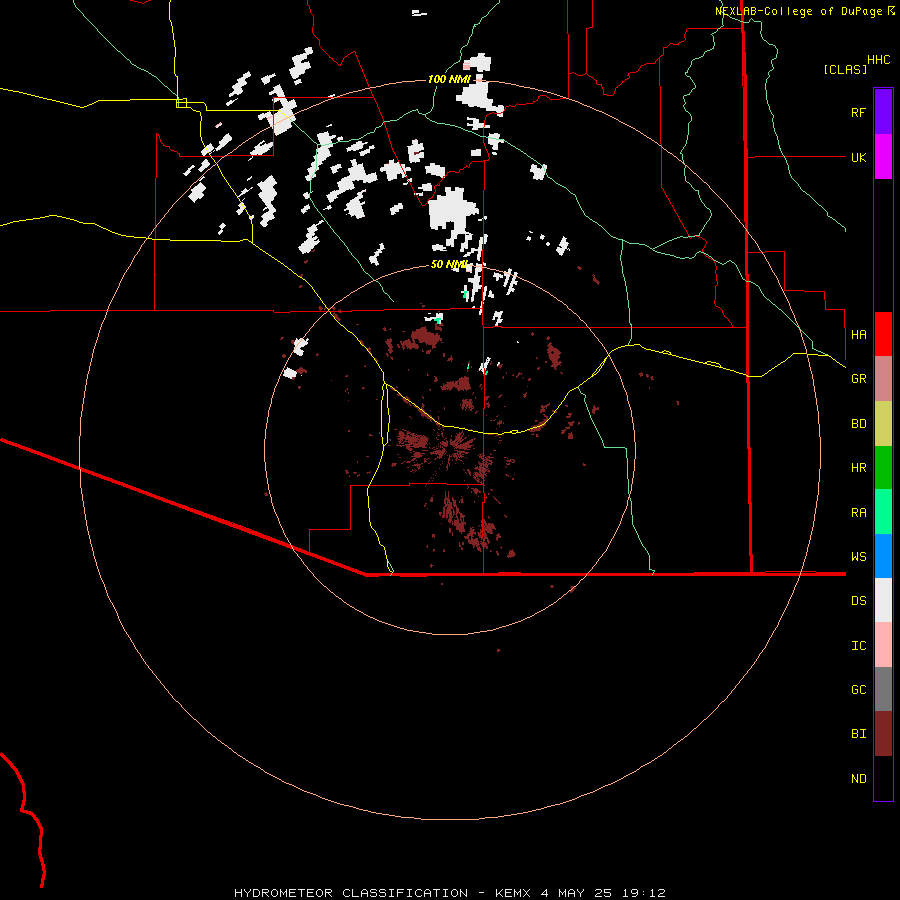Viewport: 900px width, 900px height.
Task: Click the magenta UK legend swatch
Action: 883,157
